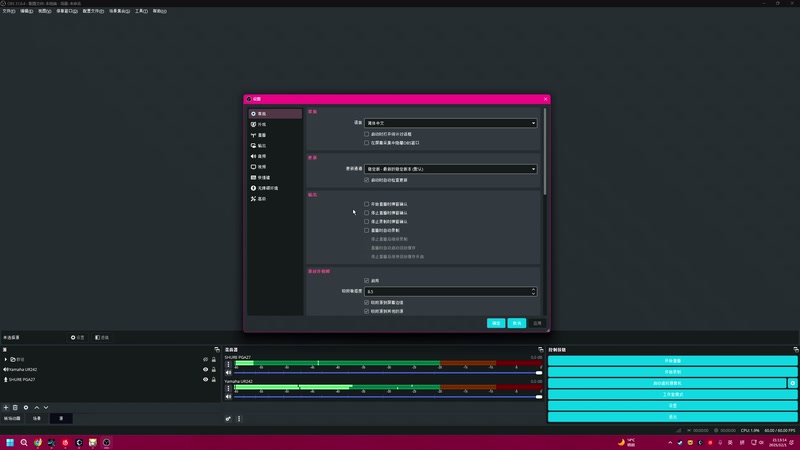Screen dimensions: 800x450
Task: Open Yamaha UR242 mixer three-dot menu
Action: 229,389
